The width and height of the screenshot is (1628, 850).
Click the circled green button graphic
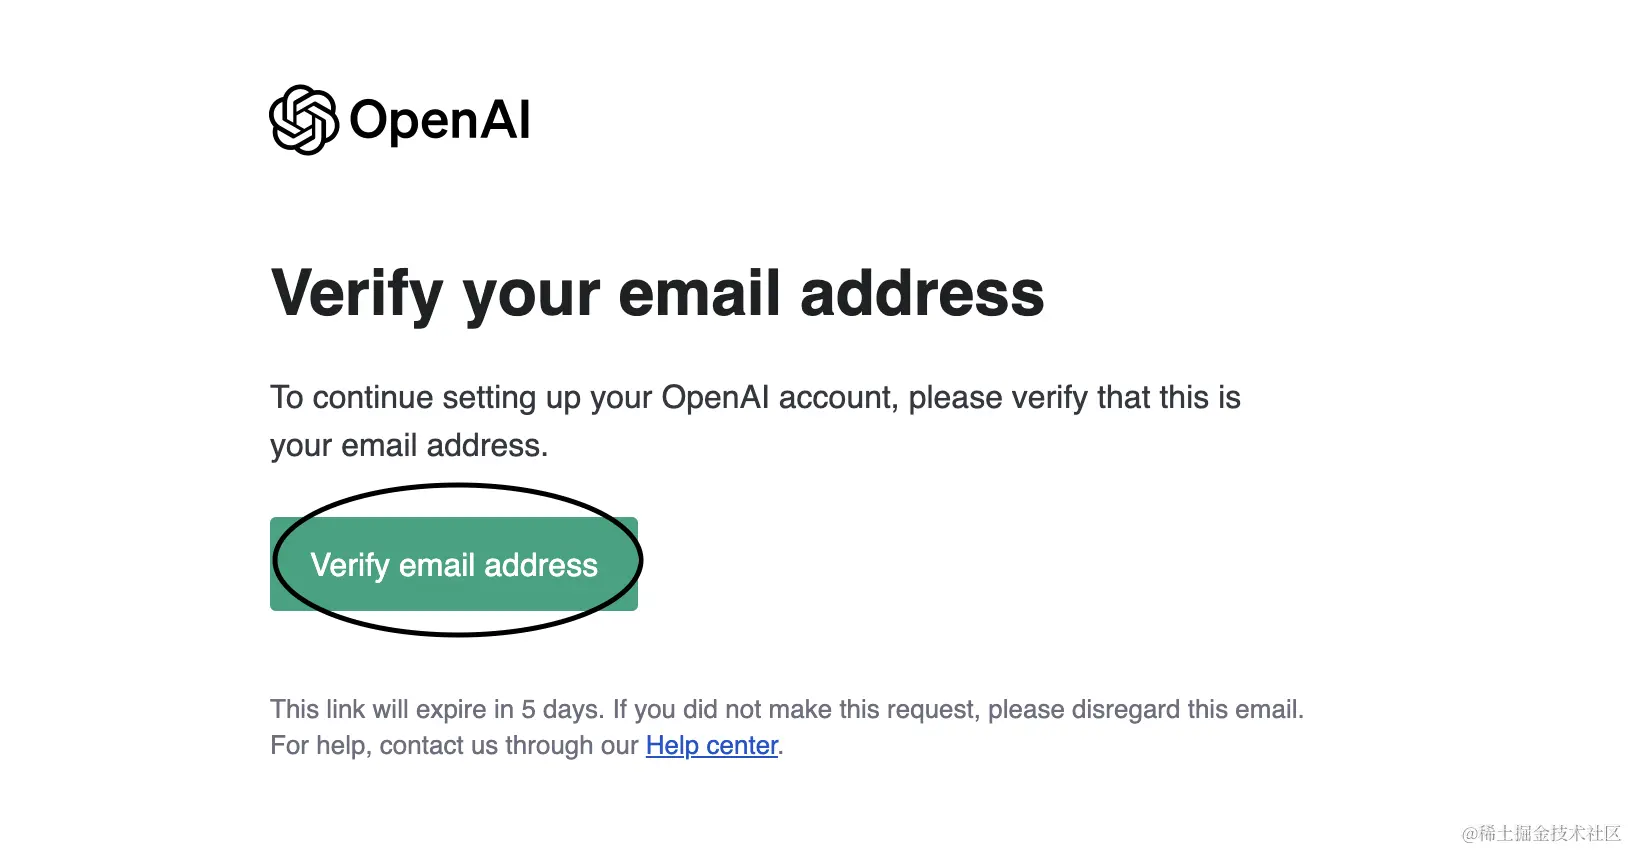[454, 563]
